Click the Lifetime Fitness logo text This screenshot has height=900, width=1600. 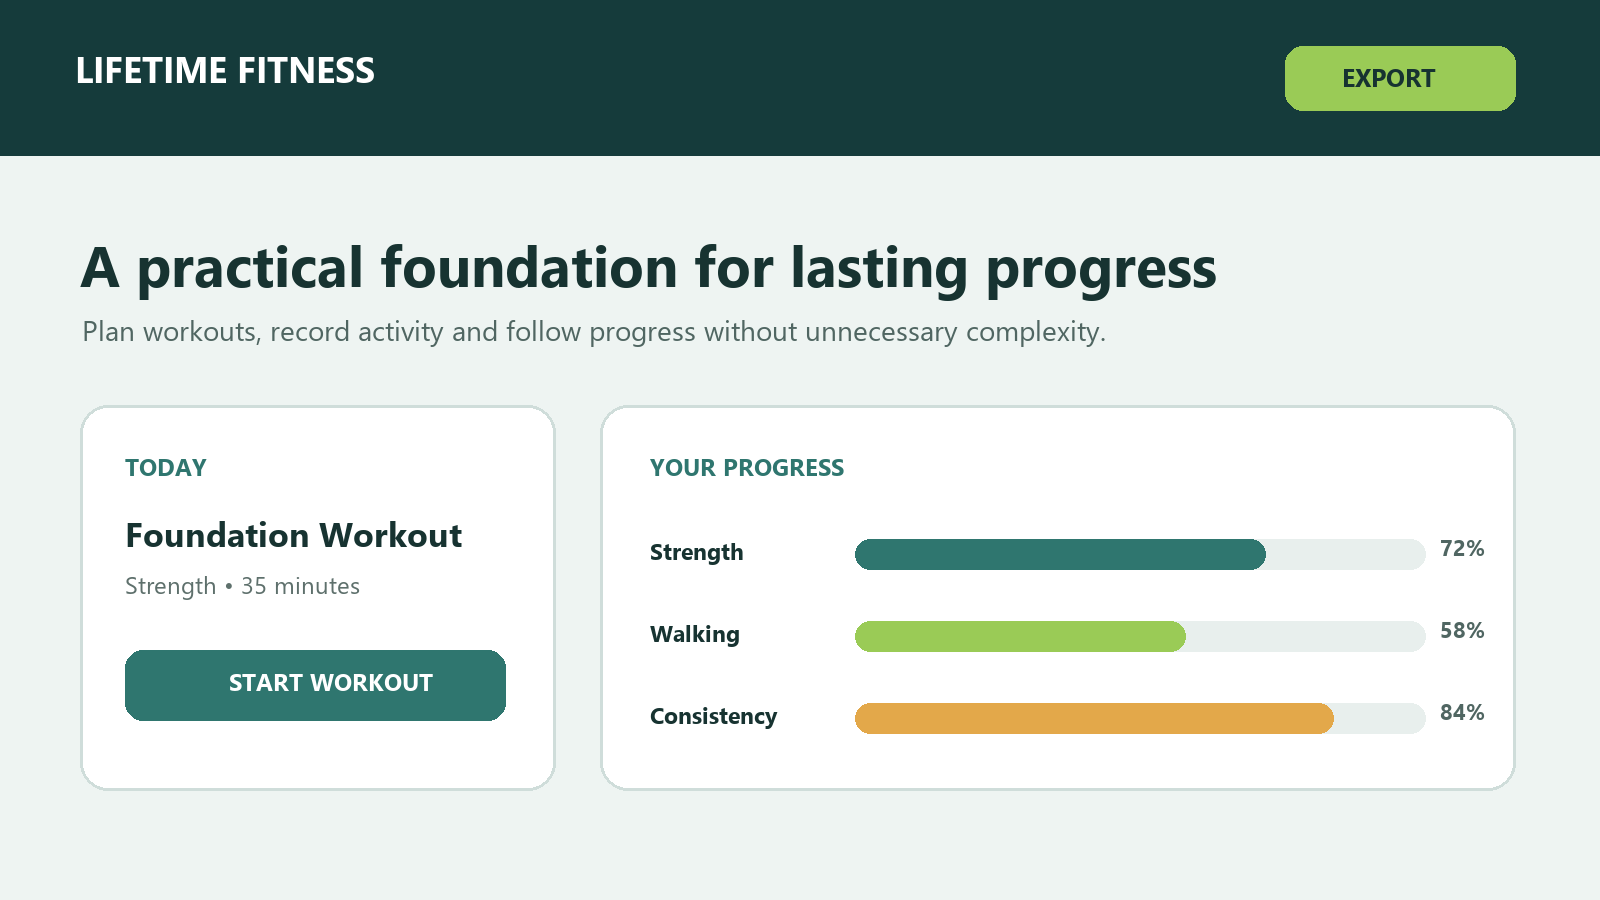point(225,71)
